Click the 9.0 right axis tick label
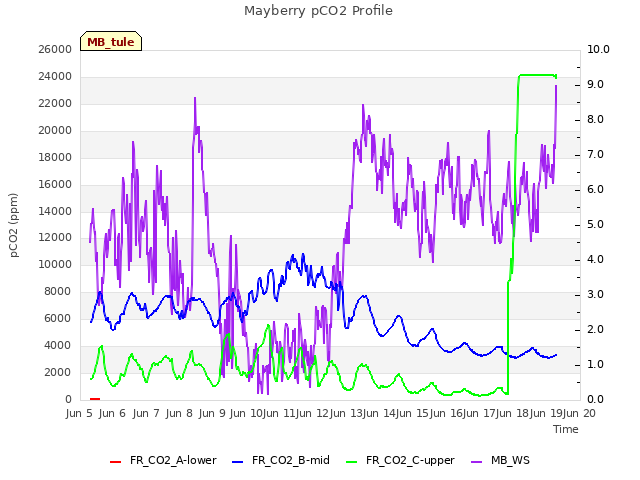This screenshot has width=640, height=480. point(595,84)
